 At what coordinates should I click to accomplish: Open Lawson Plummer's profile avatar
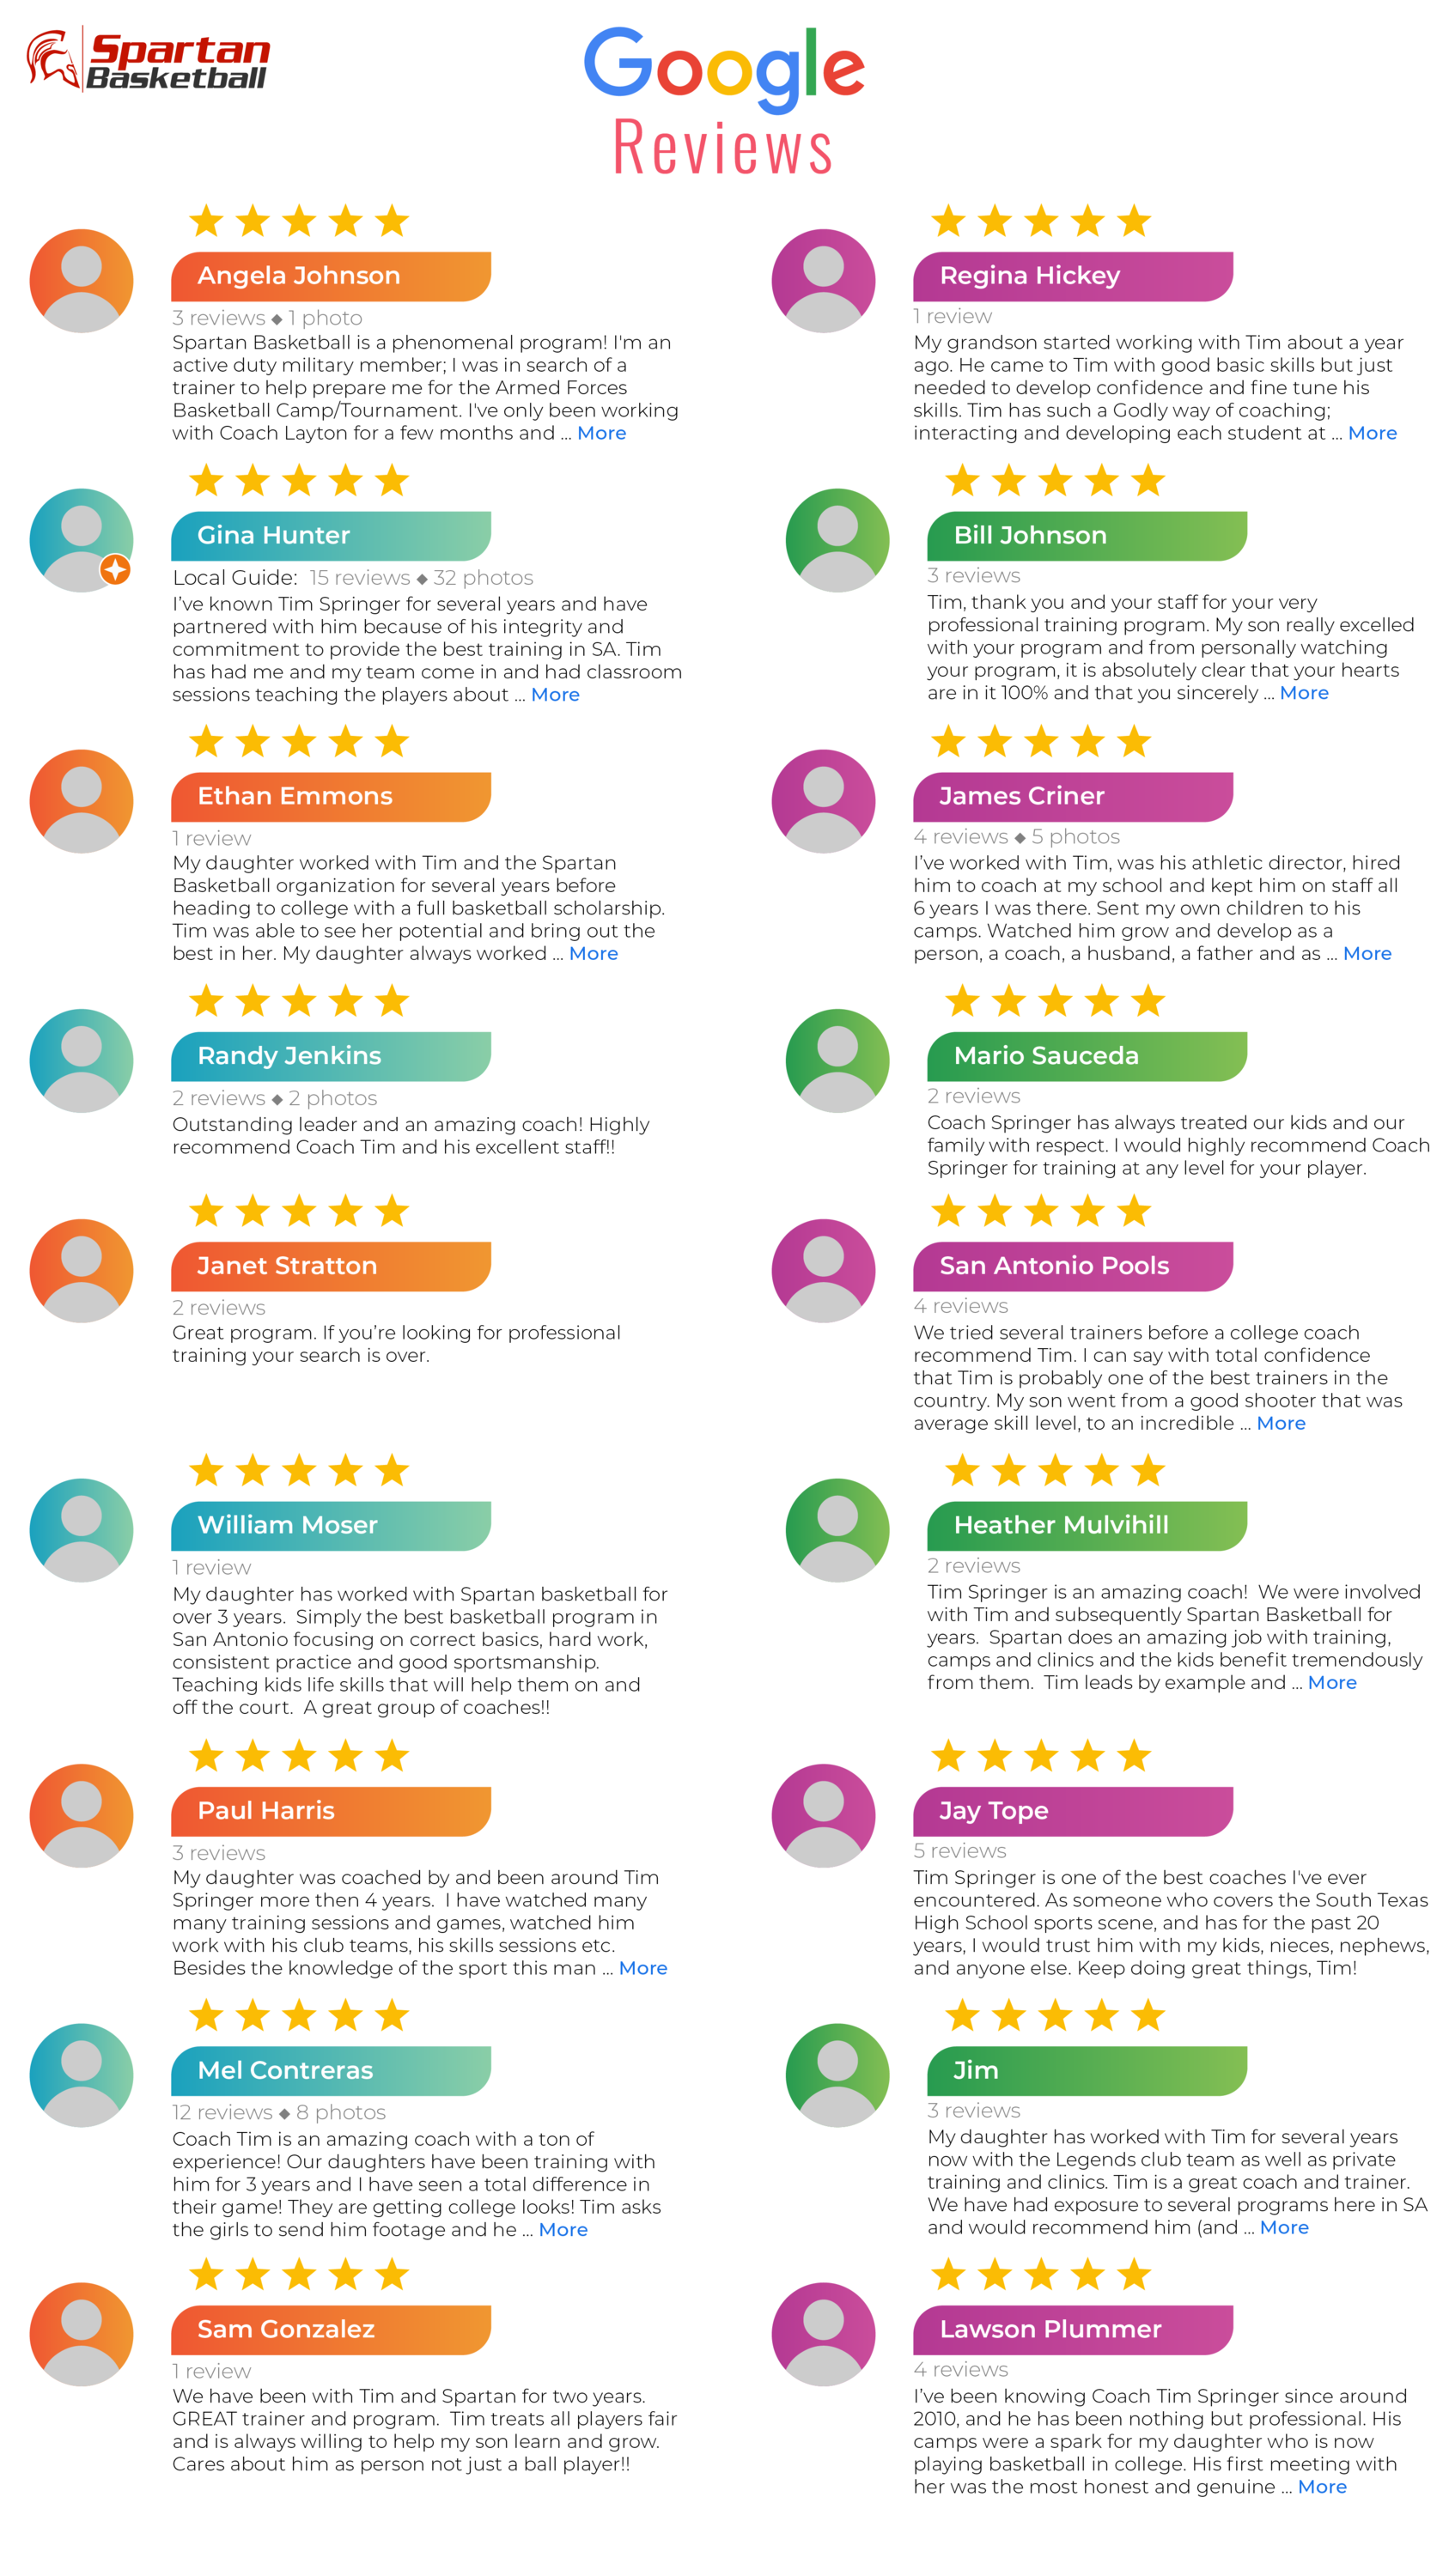[823, 2334]
